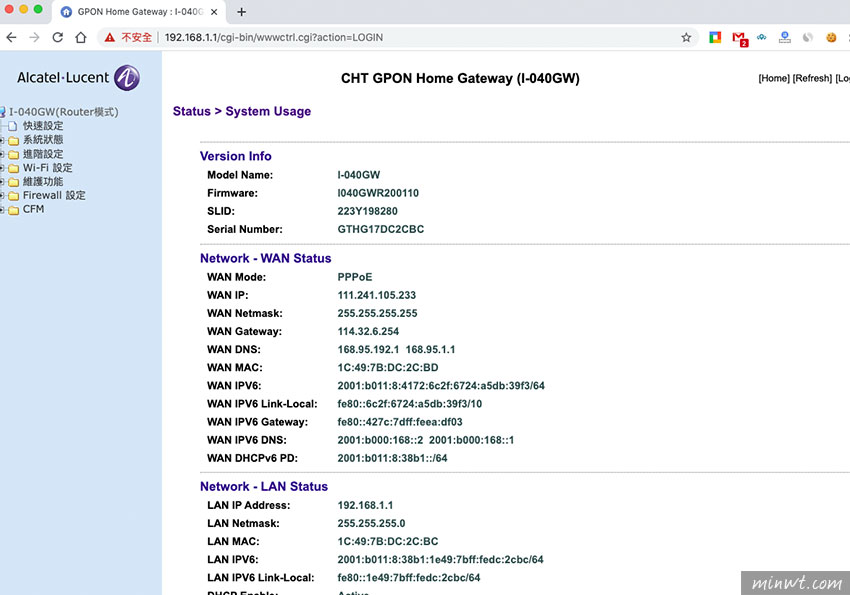Click the blue link-shaped extension icon
The width and height of the screenshot is (850, 595).
762,37
